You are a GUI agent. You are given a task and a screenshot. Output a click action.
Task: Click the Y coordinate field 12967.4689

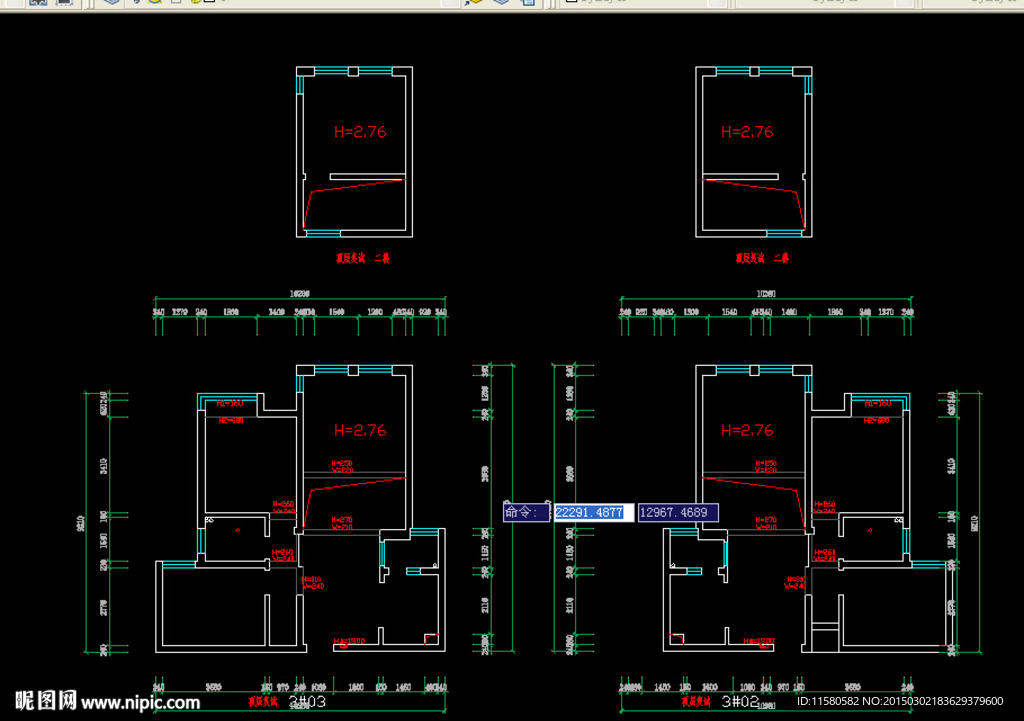[x=678, y=513]
